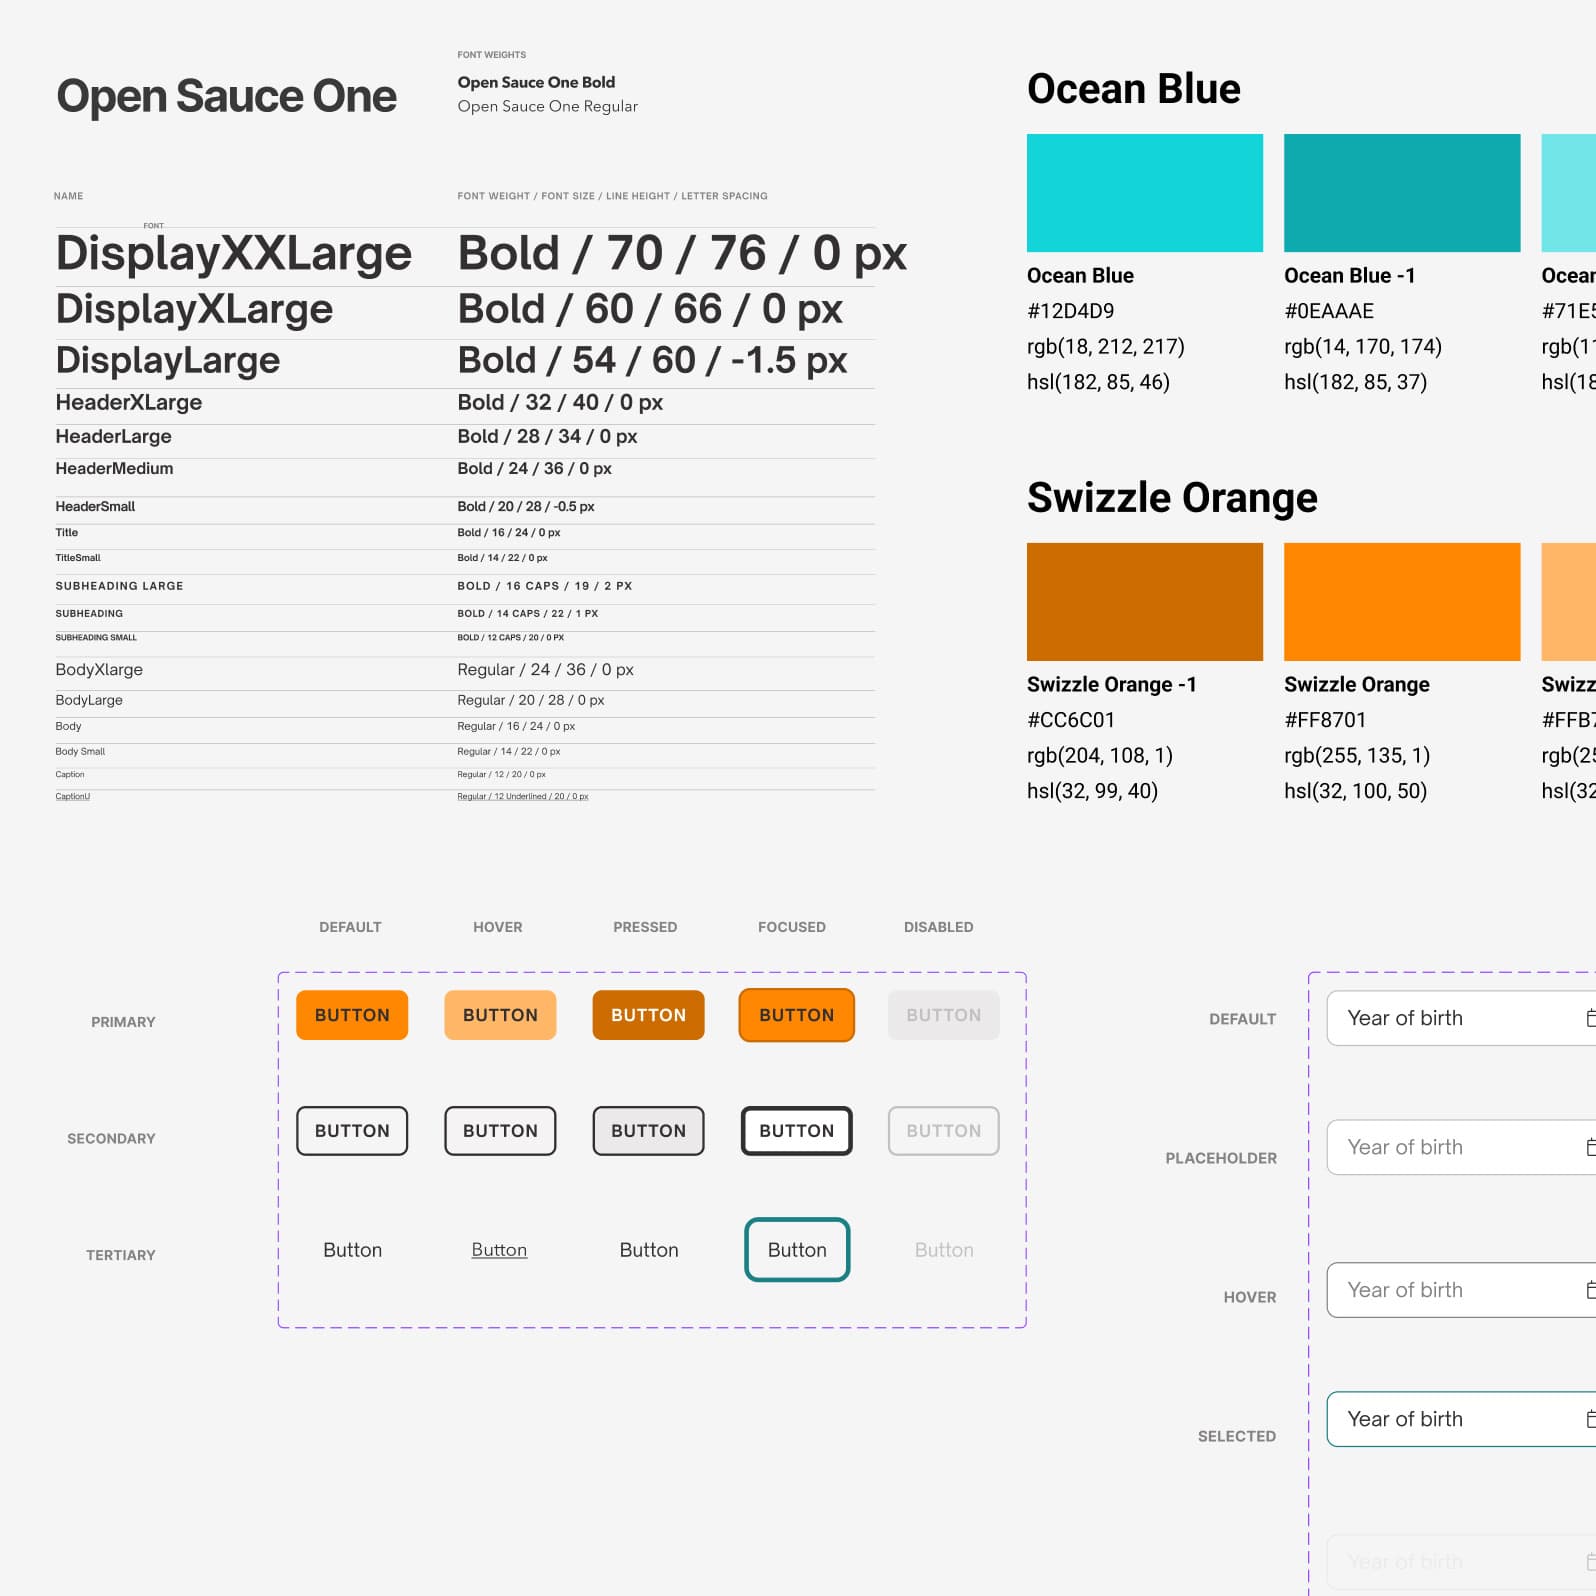Click the tertiary pressed text Button
The image size is (1596, 1596).
coord(649,1250)
